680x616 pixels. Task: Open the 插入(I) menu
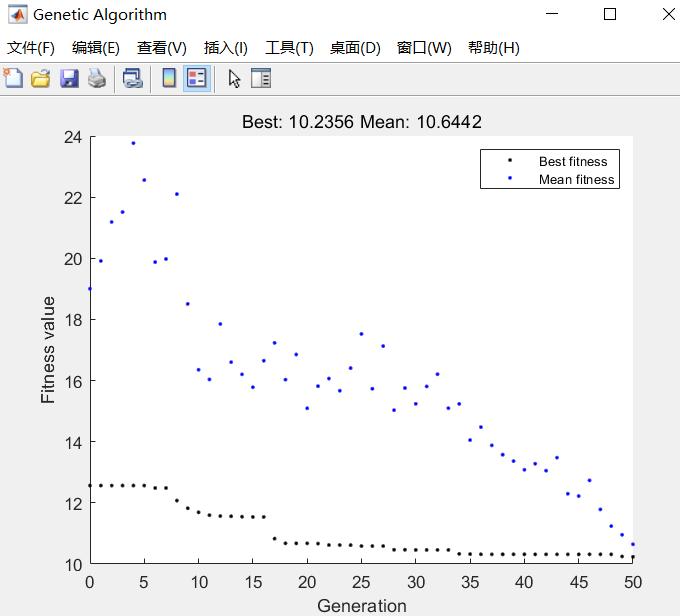coord(226,47)
